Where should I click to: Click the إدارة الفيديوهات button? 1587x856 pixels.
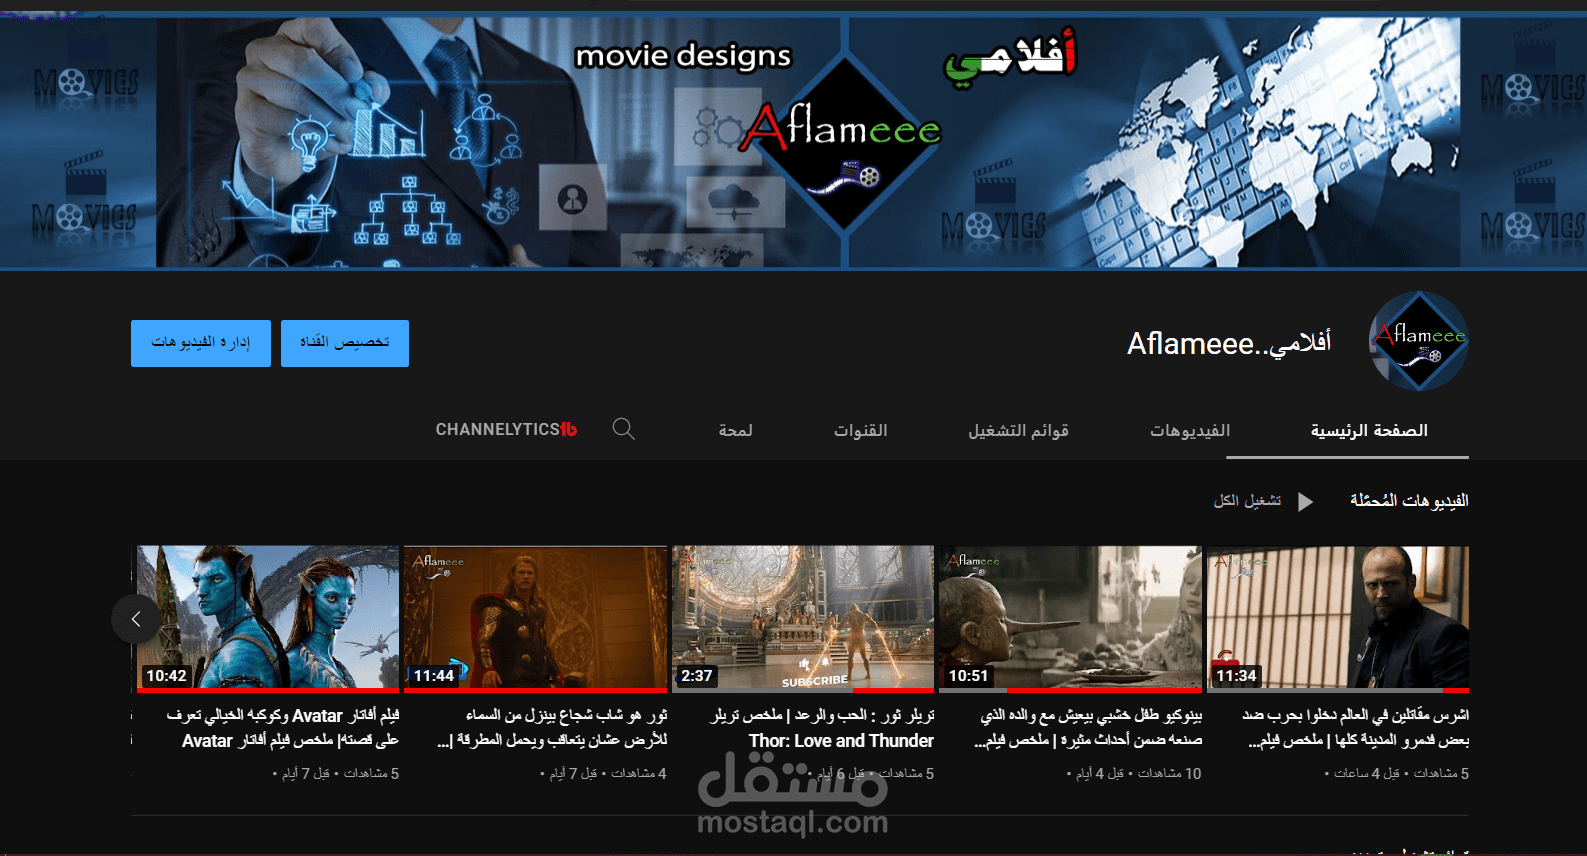coord(201,343)
